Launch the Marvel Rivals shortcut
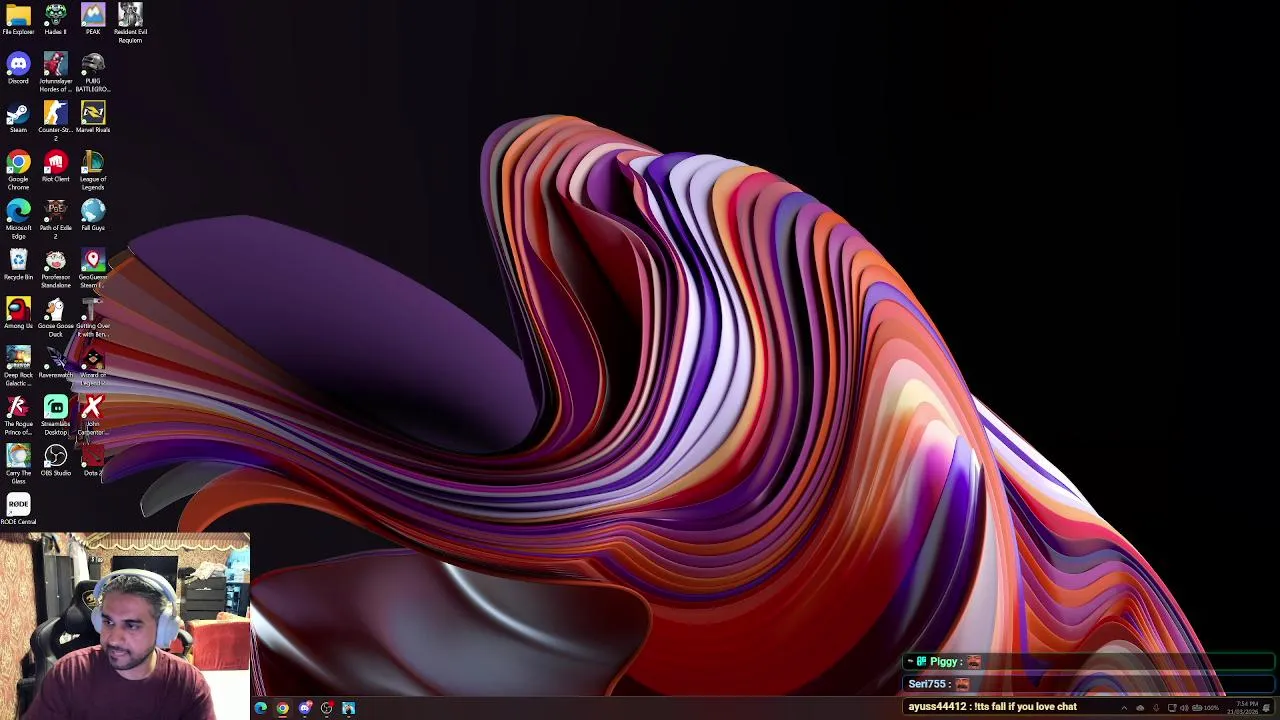Viewport: 1280px width, 720px height. 93,118
